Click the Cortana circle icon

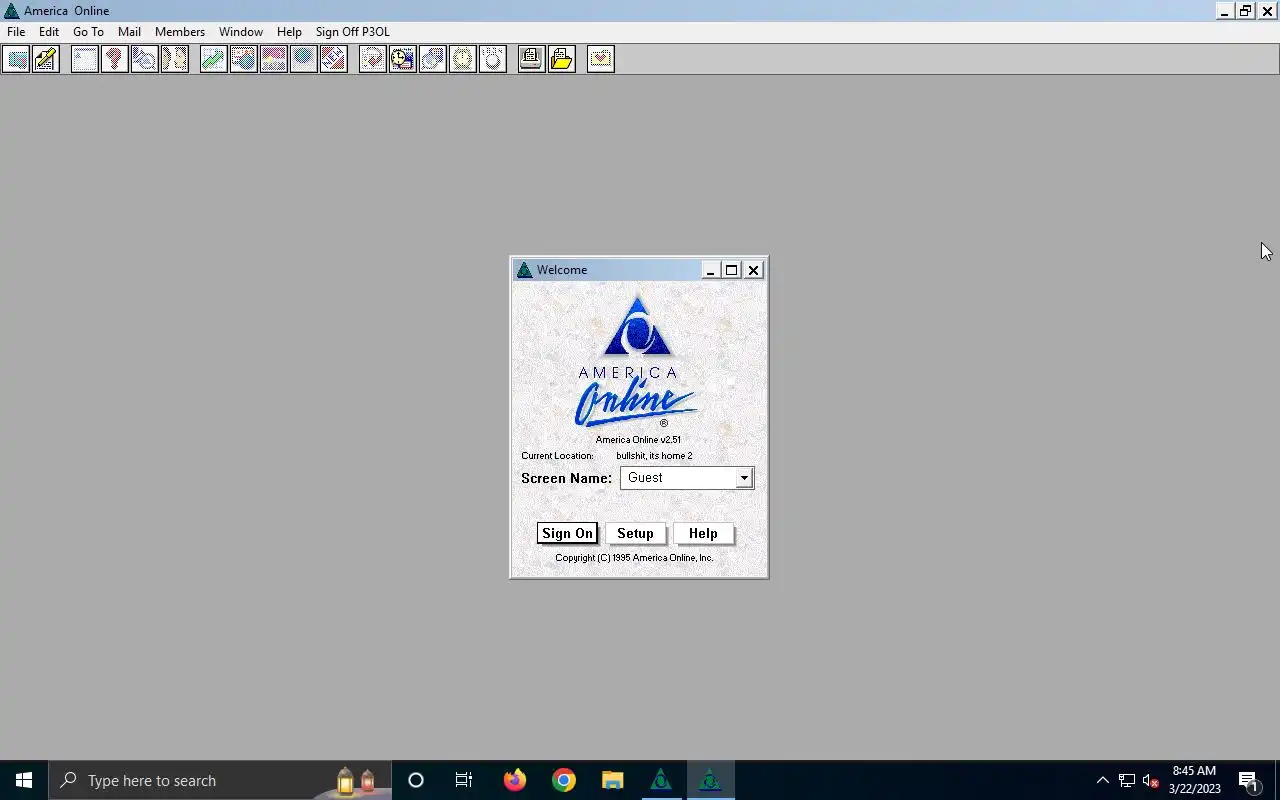[x=416, y=780]
